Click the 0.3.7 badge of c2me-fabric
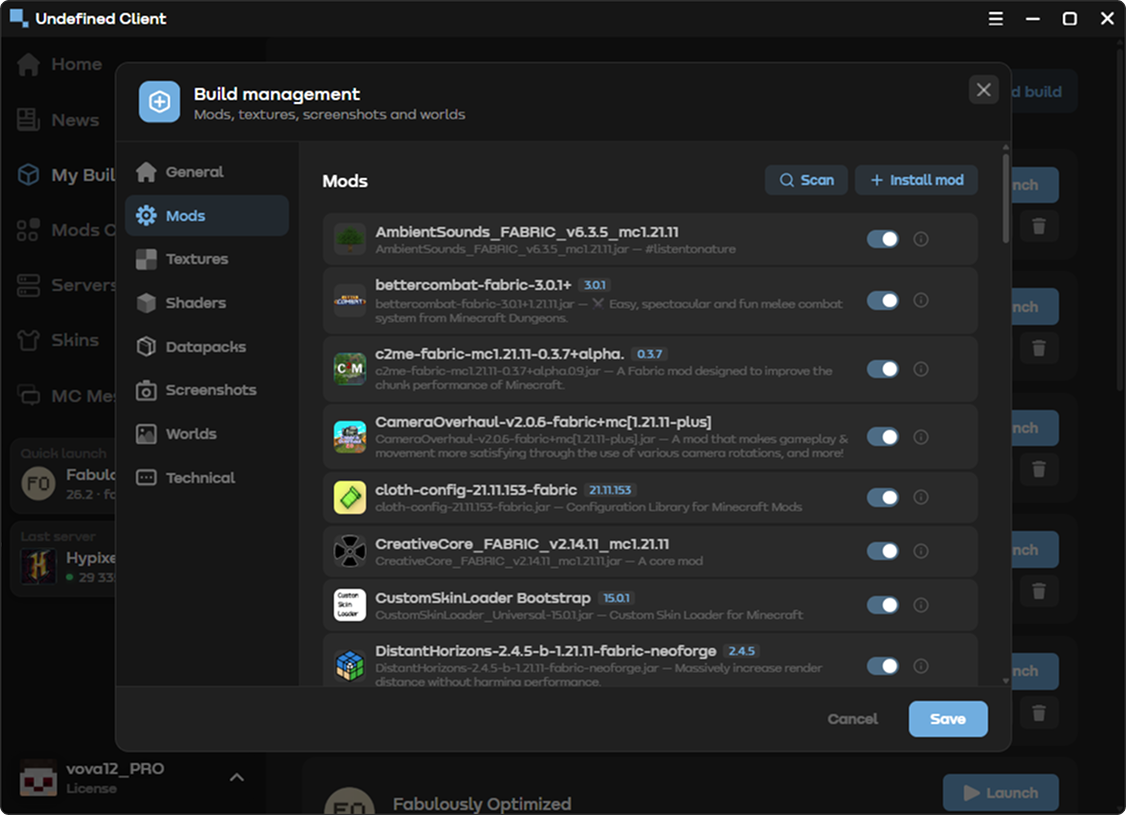 [x=649, y=354]
